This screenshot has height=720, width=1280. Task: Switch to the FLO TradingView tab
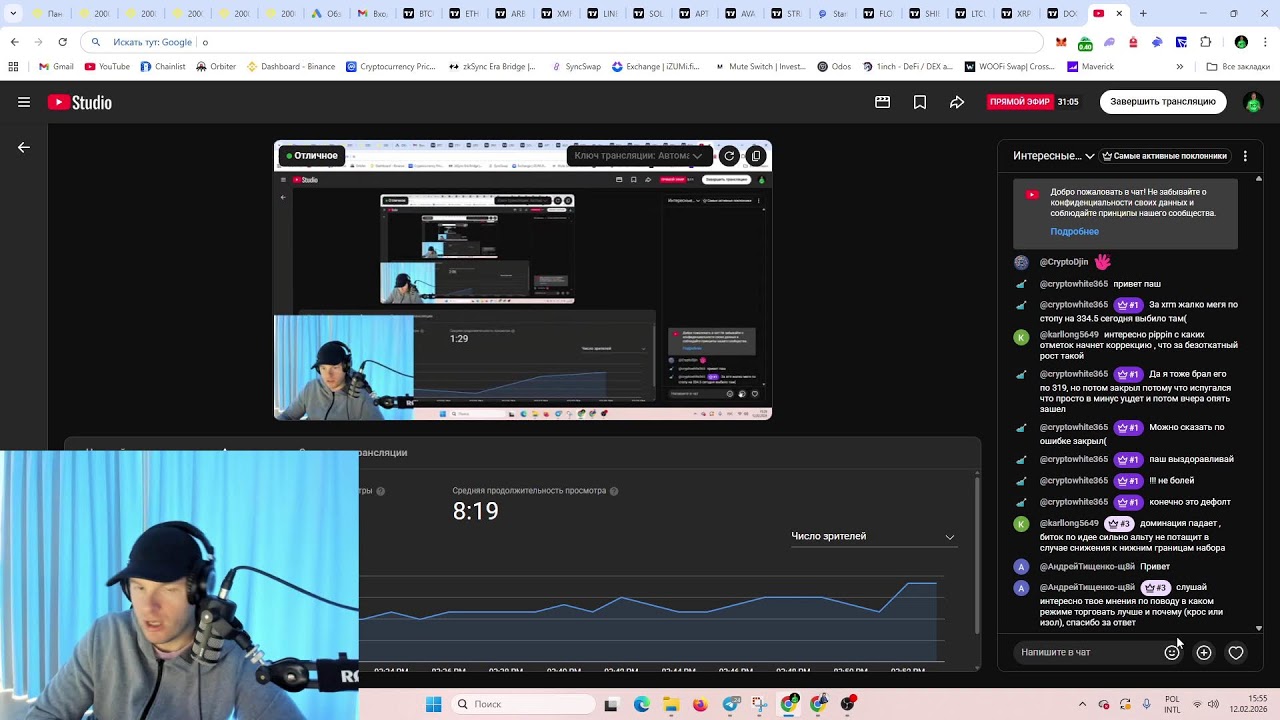click(x=878, y=14)
